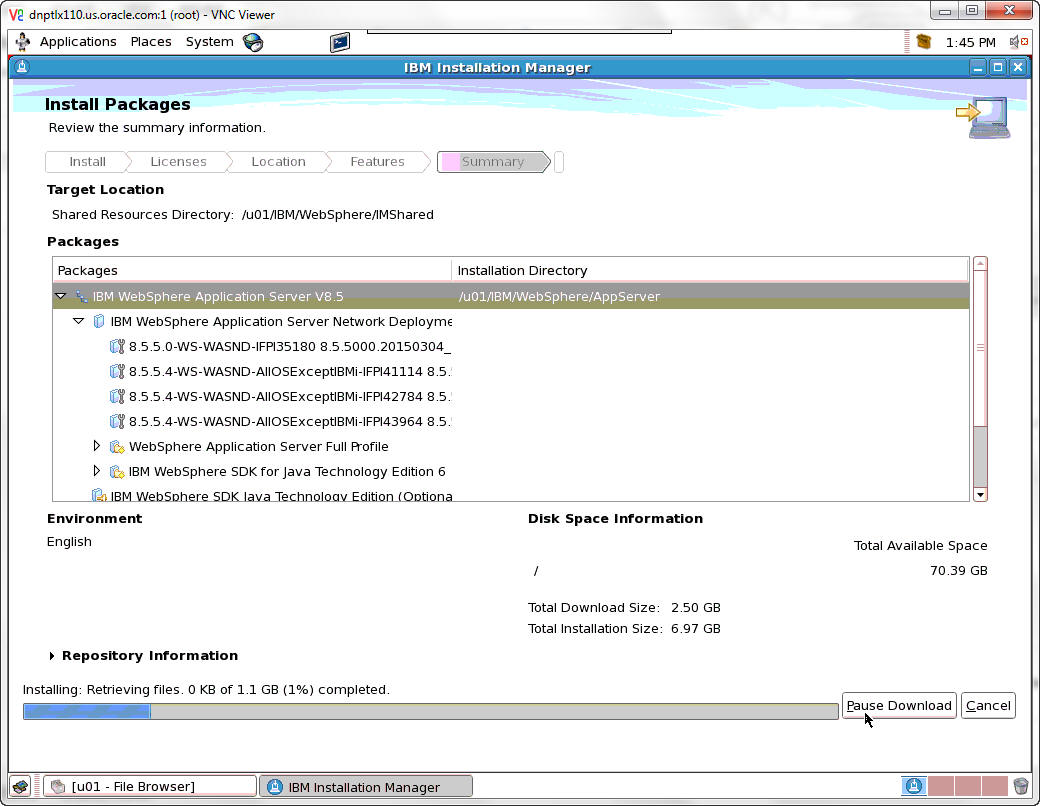Viewport: 1040px width, 806px height.
Task: Click the GNOME foot Applications icon
Action: [x=23, y=42]
